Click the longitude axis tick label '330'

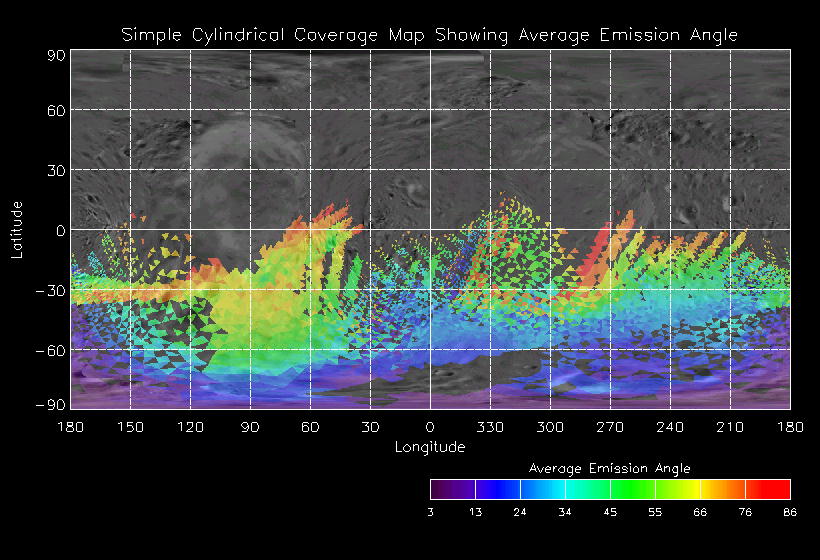pos(490,427)
